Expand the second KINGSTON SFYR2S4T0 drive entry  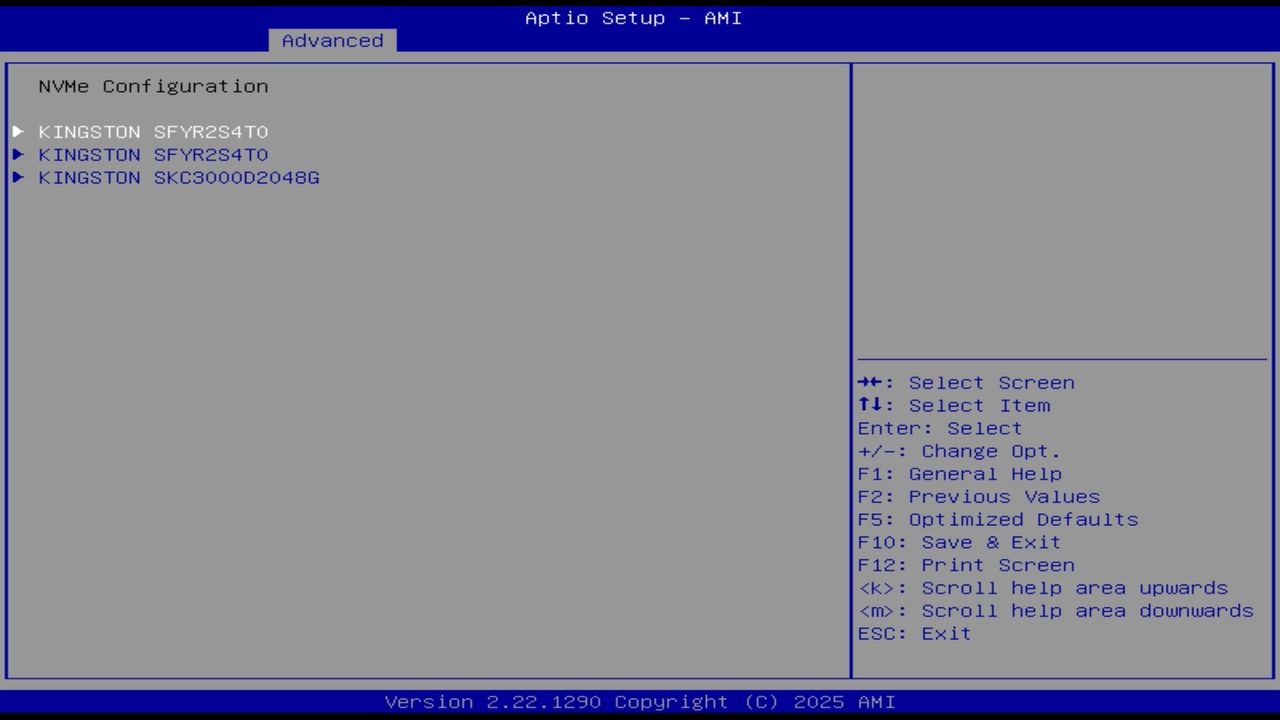153,154
